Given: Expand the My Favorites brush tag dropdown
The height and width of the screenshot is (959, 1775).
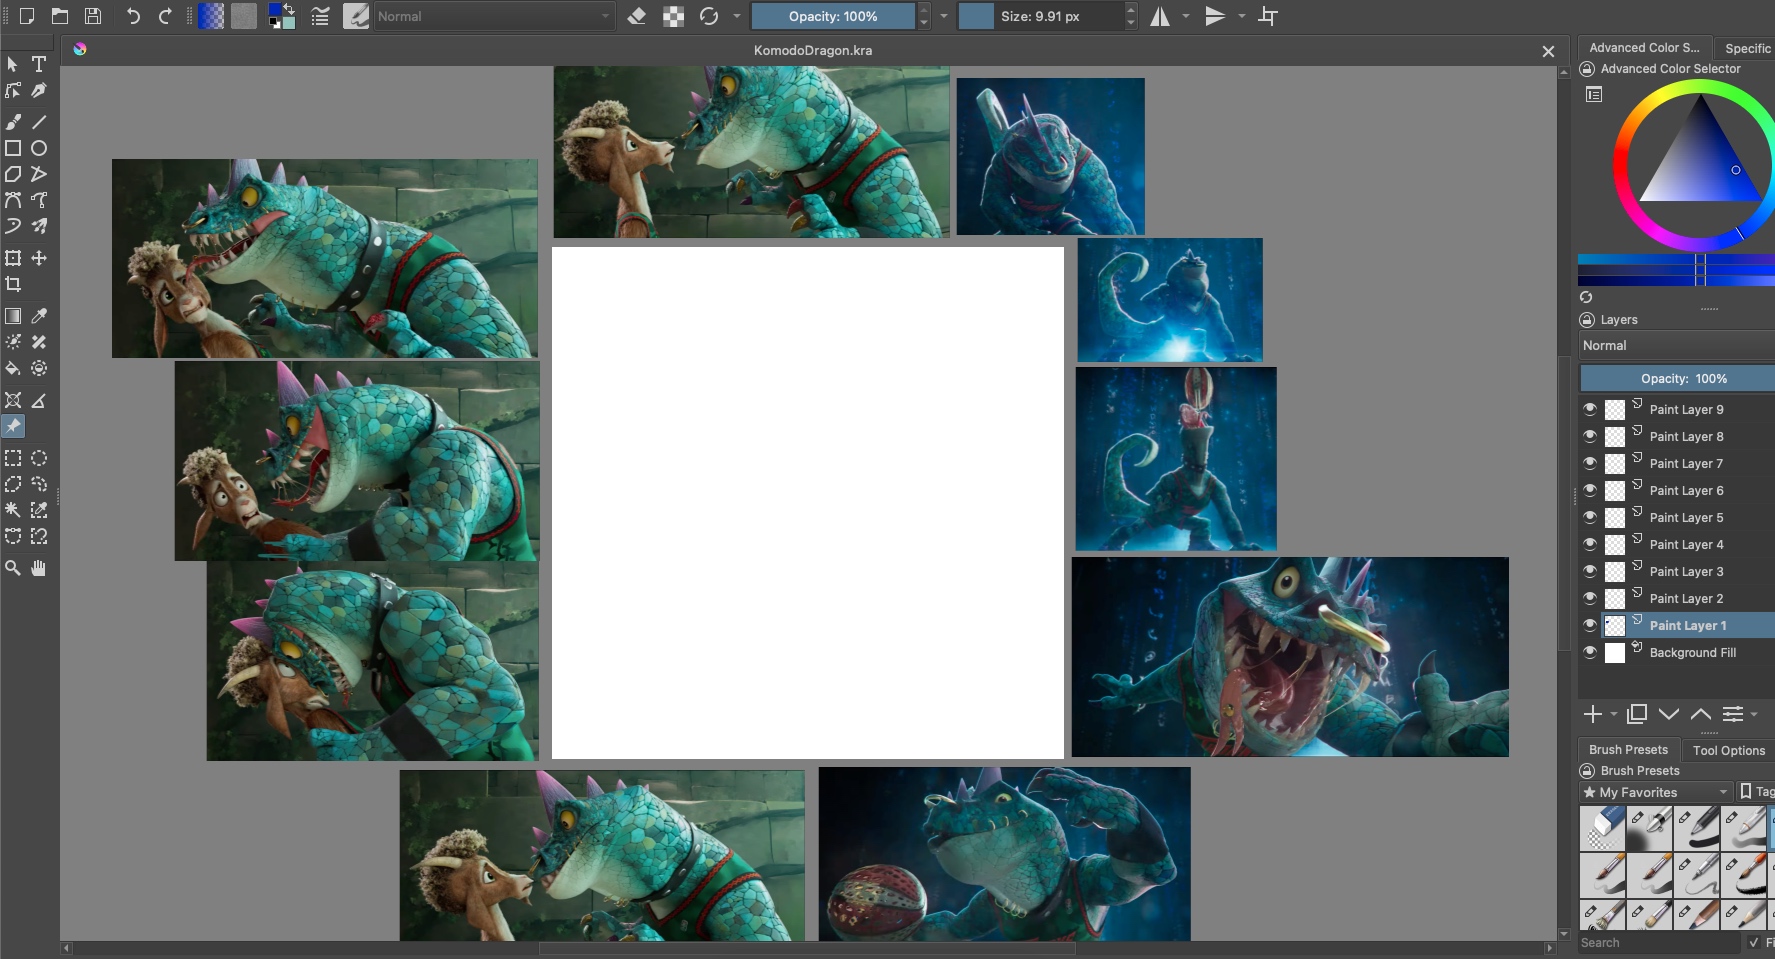Looking at the screenshot, I should click(1655, 792).
